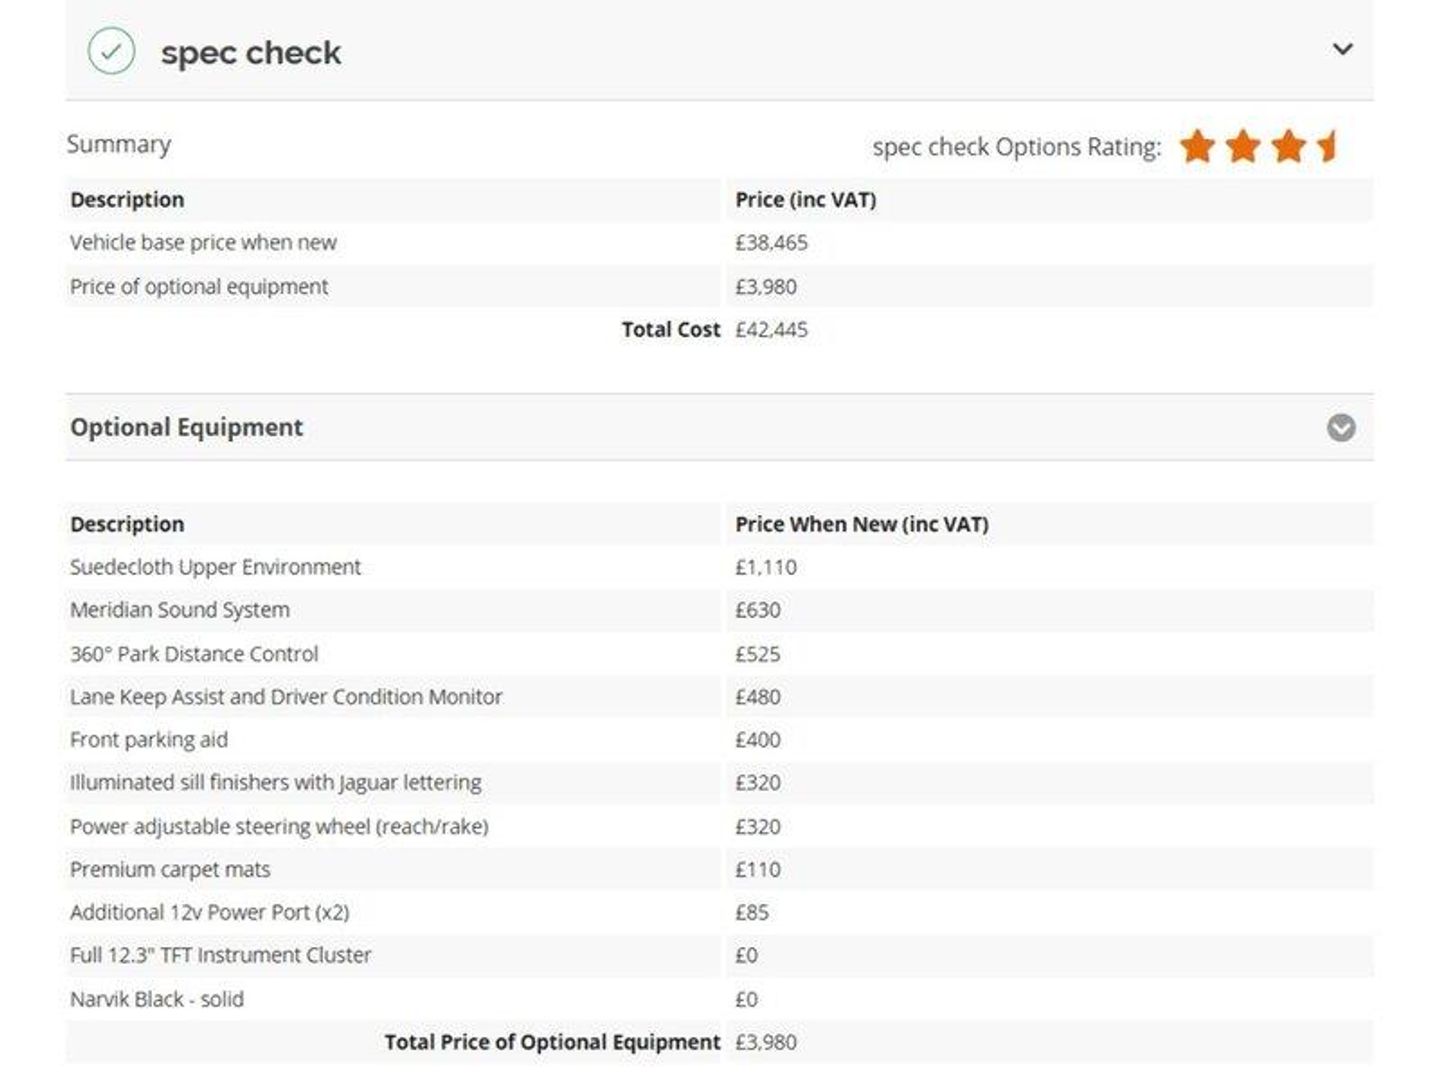
Task: Click the Optional Equipment section heading
Action: (x=186, y=428)
